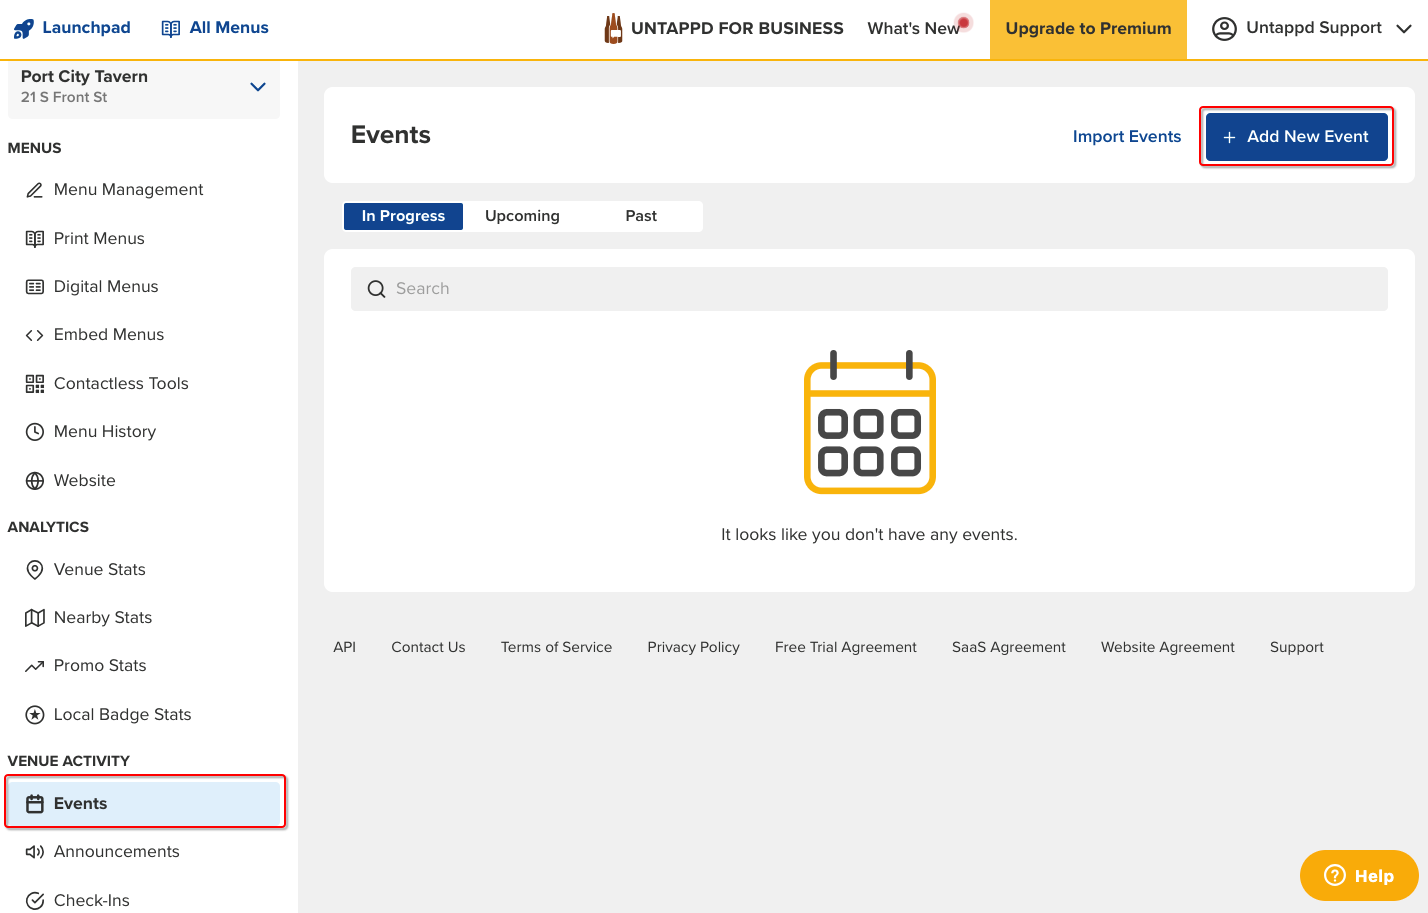Click the Upgrade to Premium button

(1088, 29)
